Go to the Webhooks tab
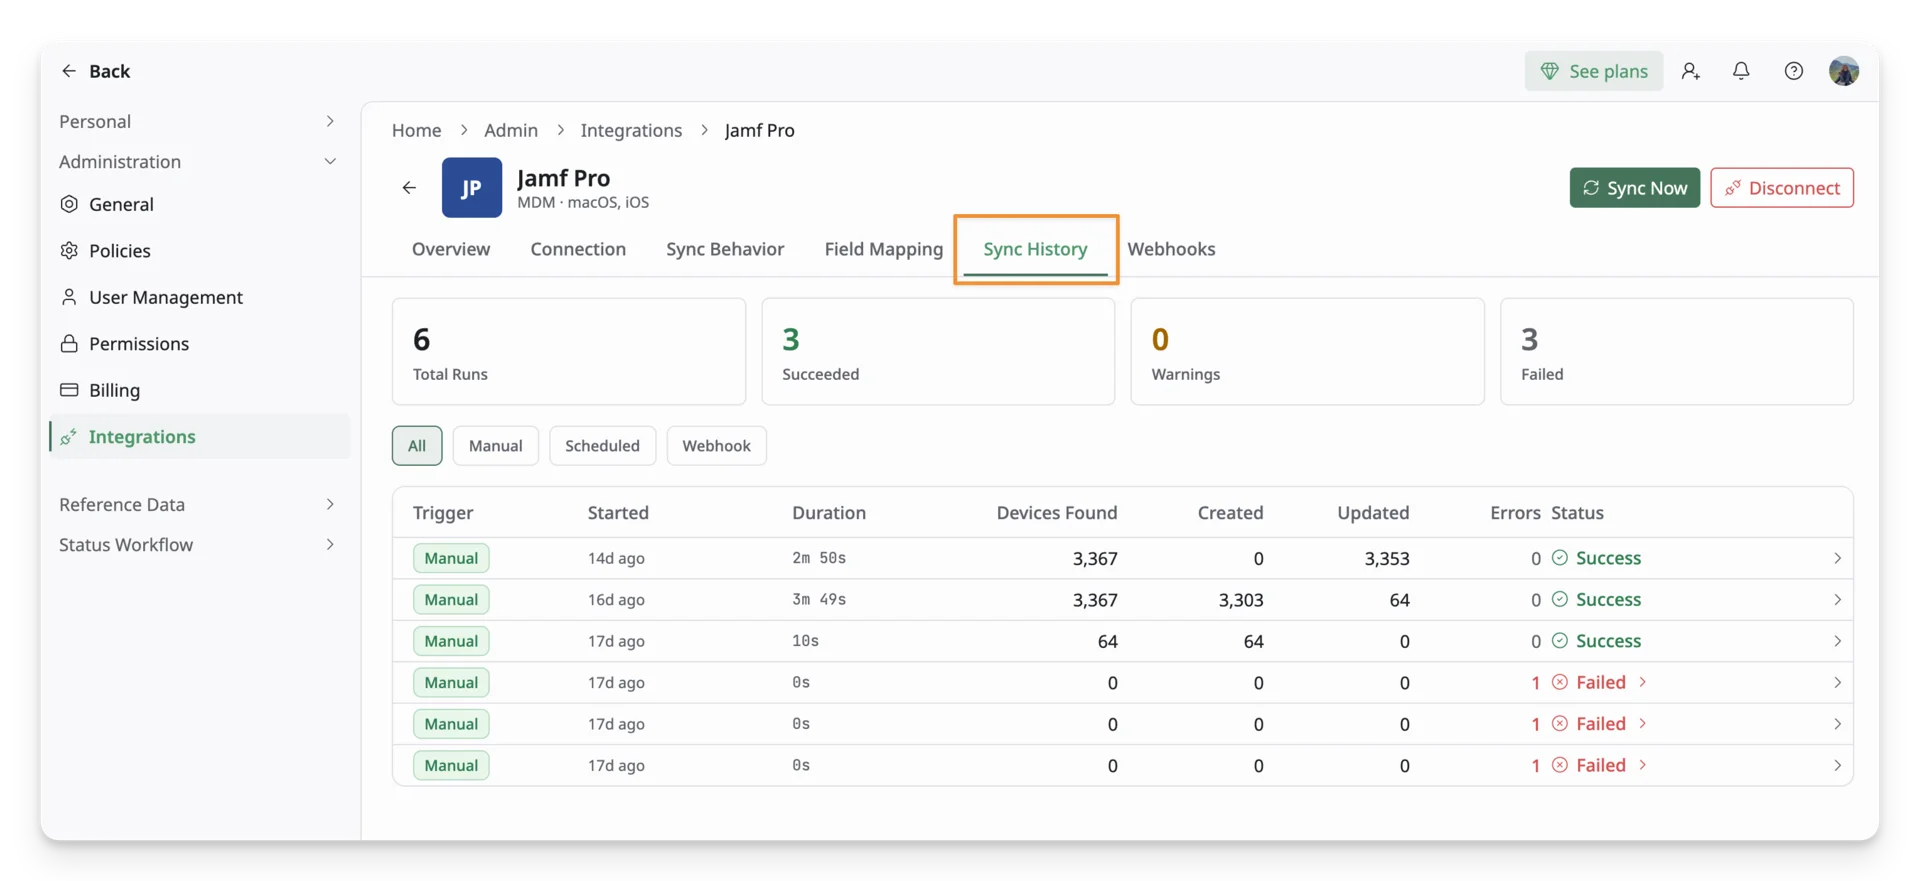This screenshot has width=1920, height=881. click(x=1171, y=249)
